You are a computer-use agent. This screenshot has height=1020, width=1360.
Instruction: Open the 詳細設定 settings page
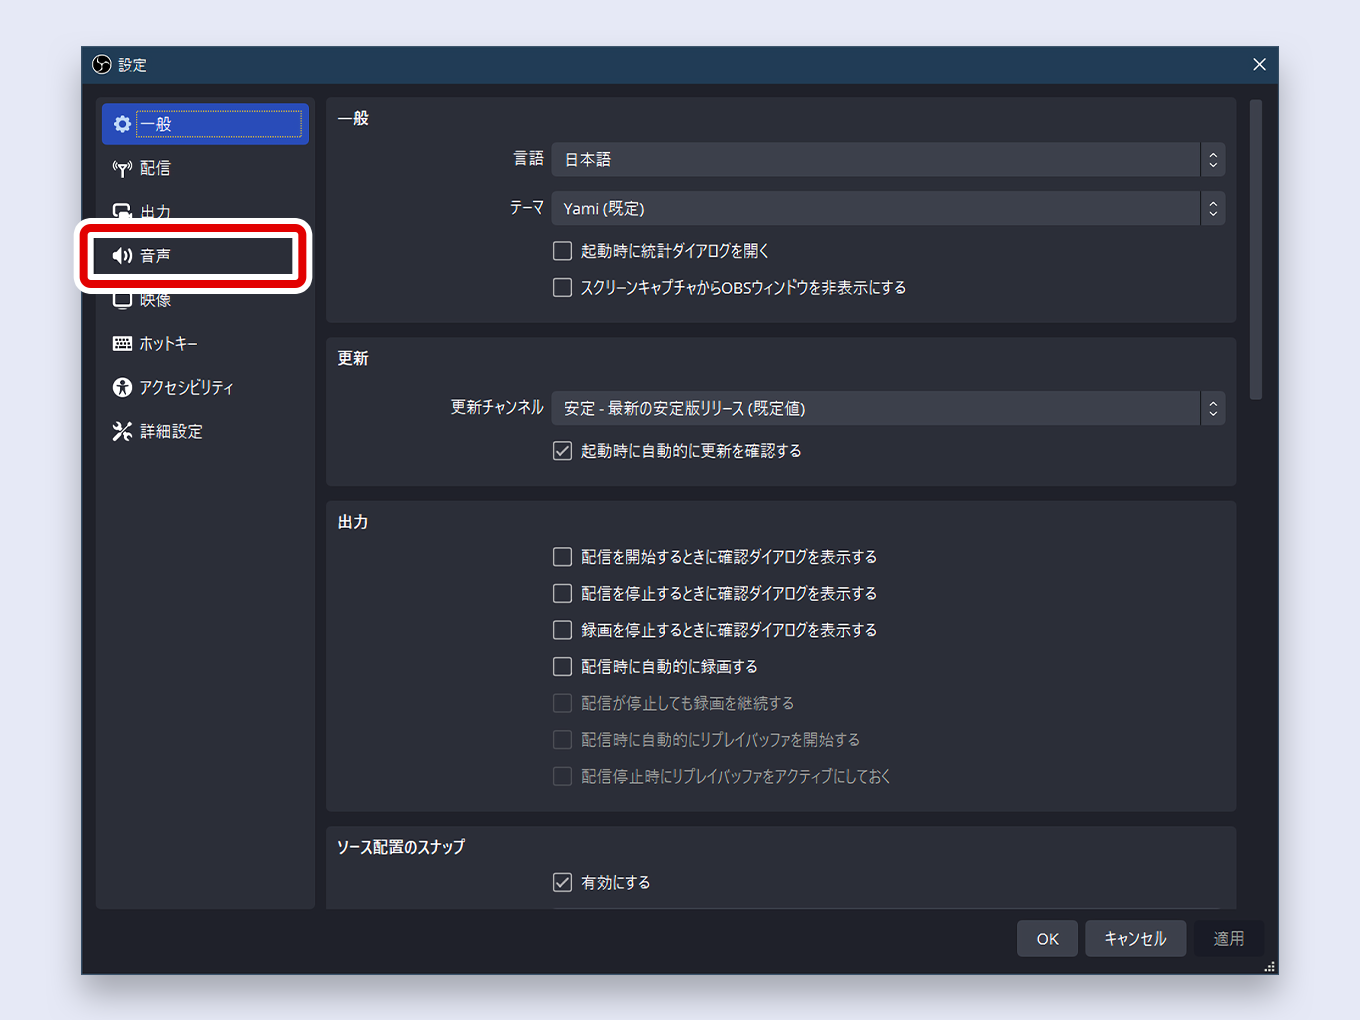pos(205,431)
